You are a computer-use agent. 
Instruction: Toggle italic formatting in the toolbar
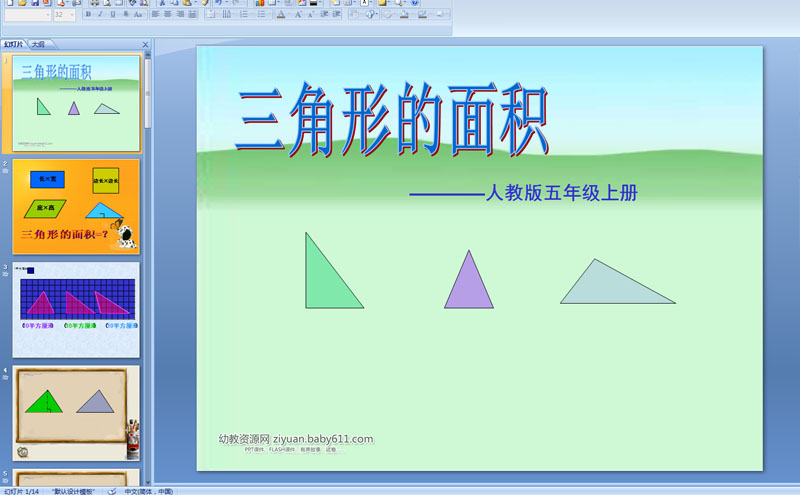(x=100, y=14)
